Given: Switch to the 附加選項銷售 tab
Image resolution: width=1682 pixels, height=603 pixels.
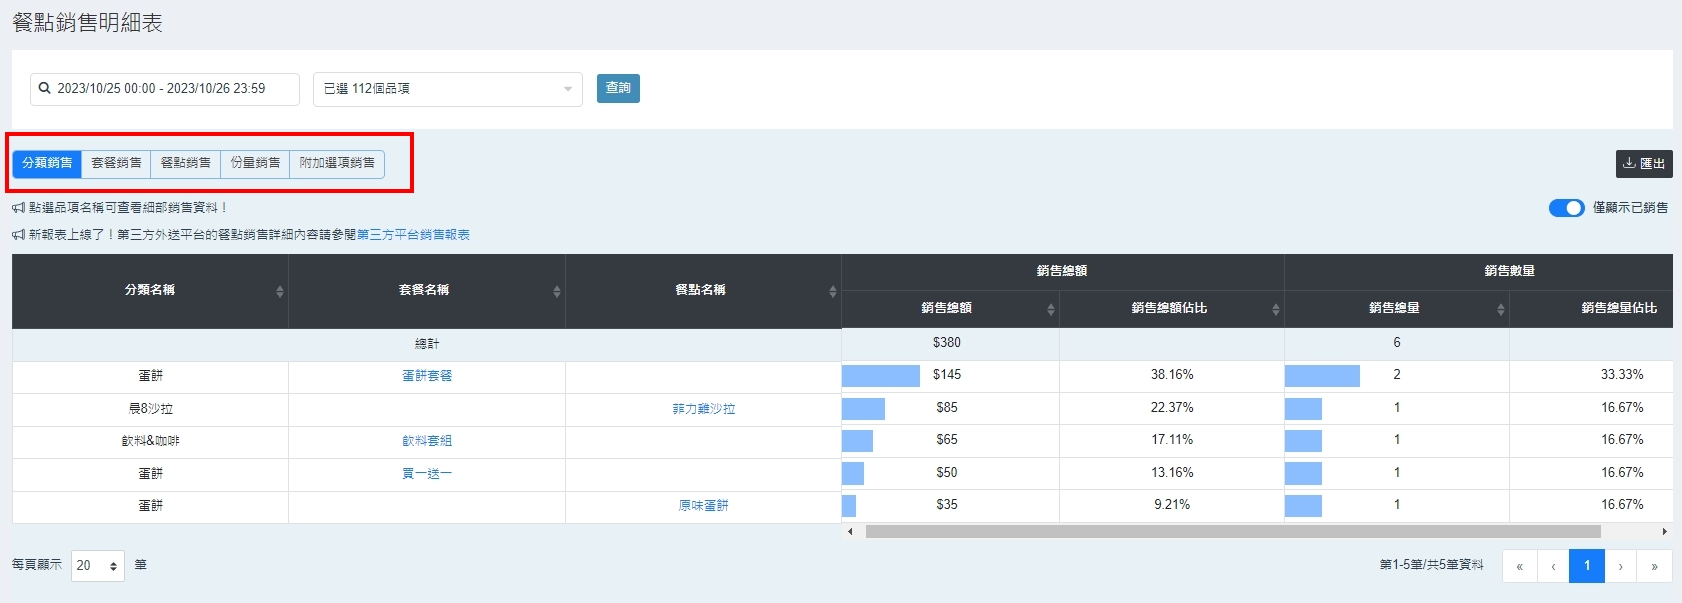Looking at the screenshot, I should coord(337,163).
